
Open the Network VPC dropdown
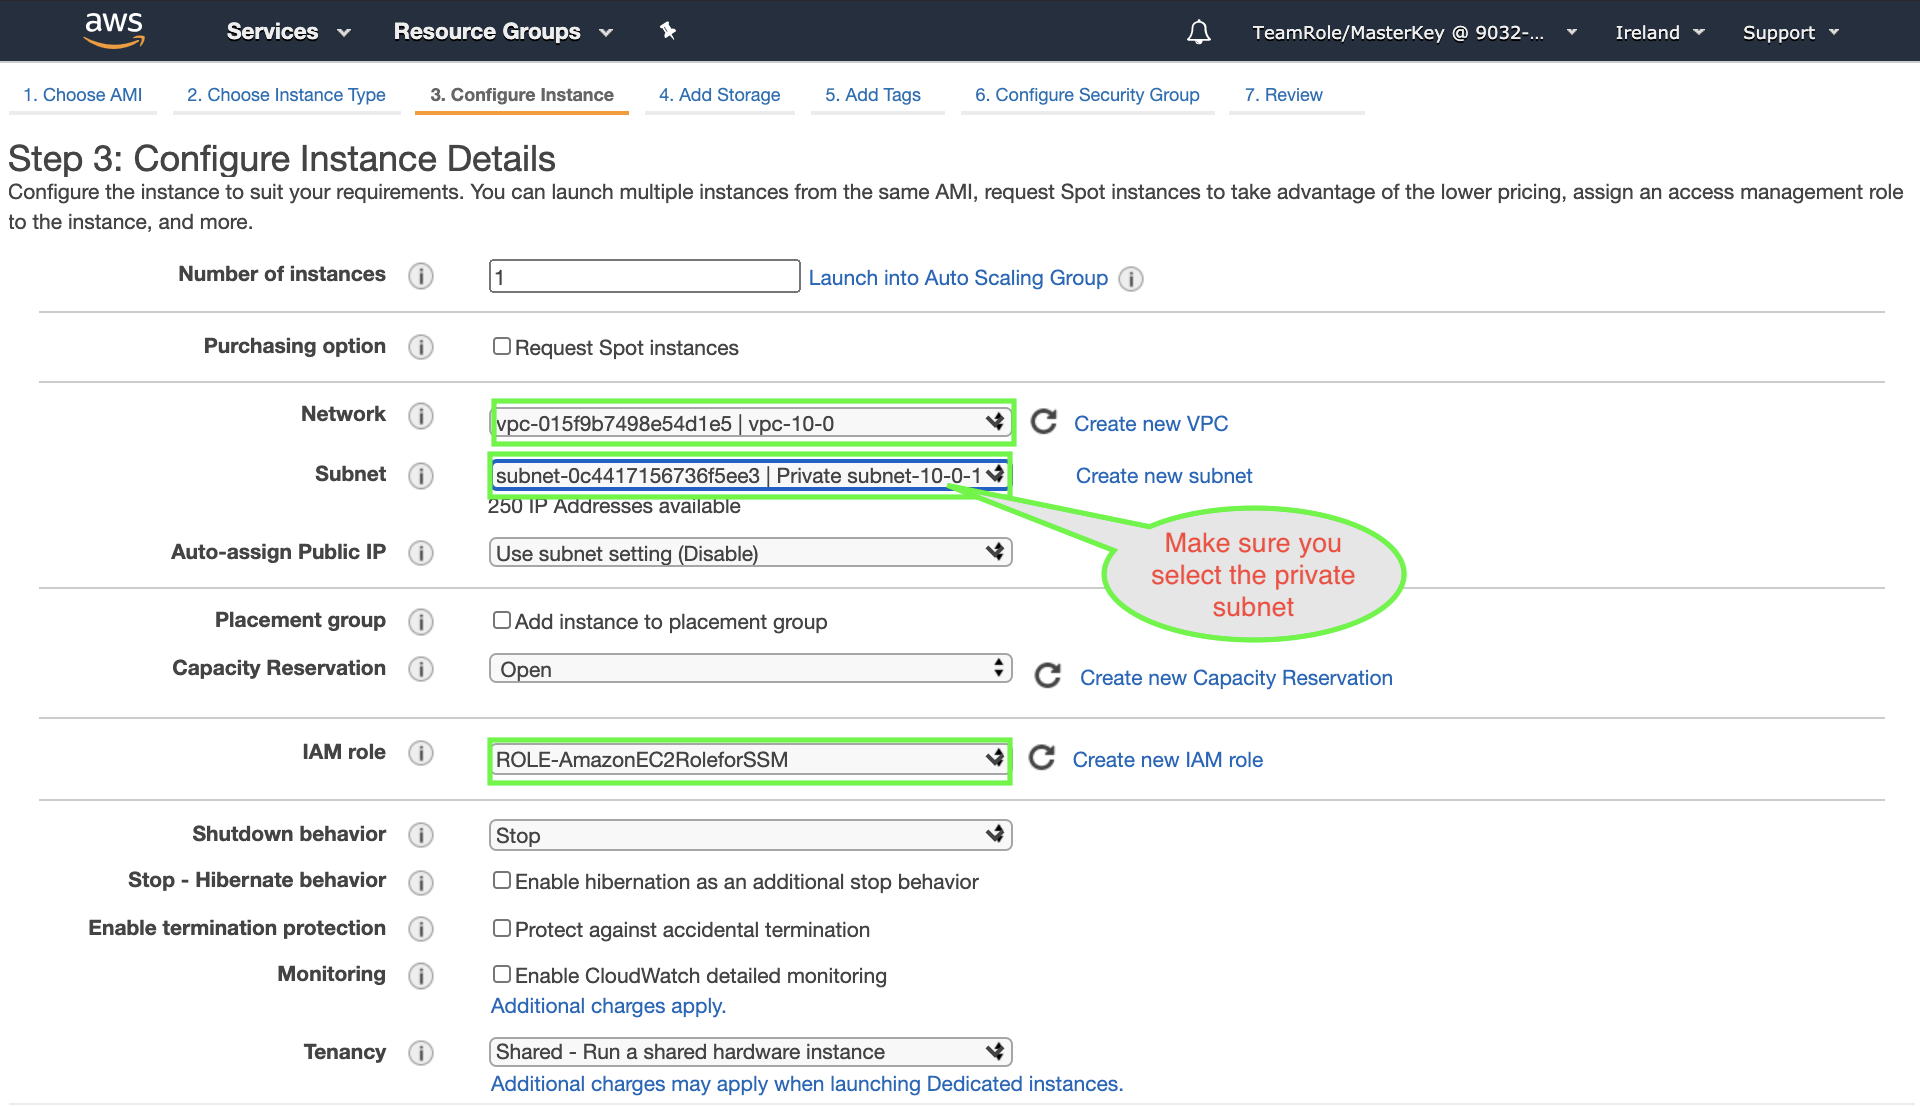click(750, 423)
